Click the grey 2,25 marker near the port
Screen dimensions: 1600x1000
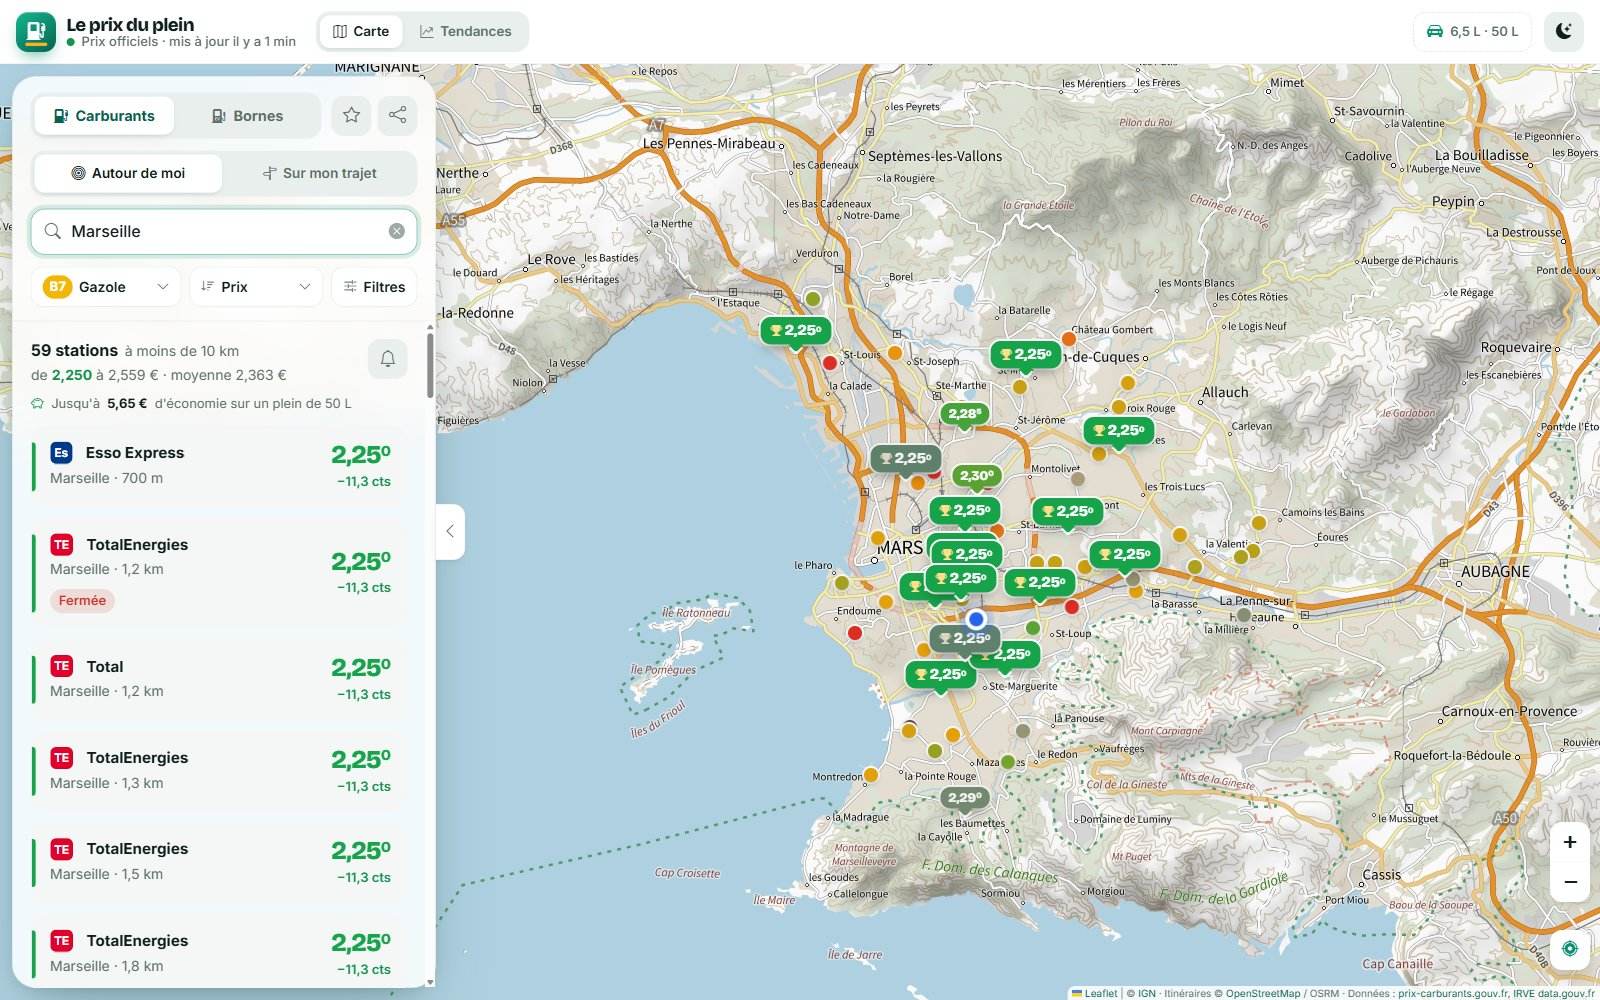pos(906,459)
